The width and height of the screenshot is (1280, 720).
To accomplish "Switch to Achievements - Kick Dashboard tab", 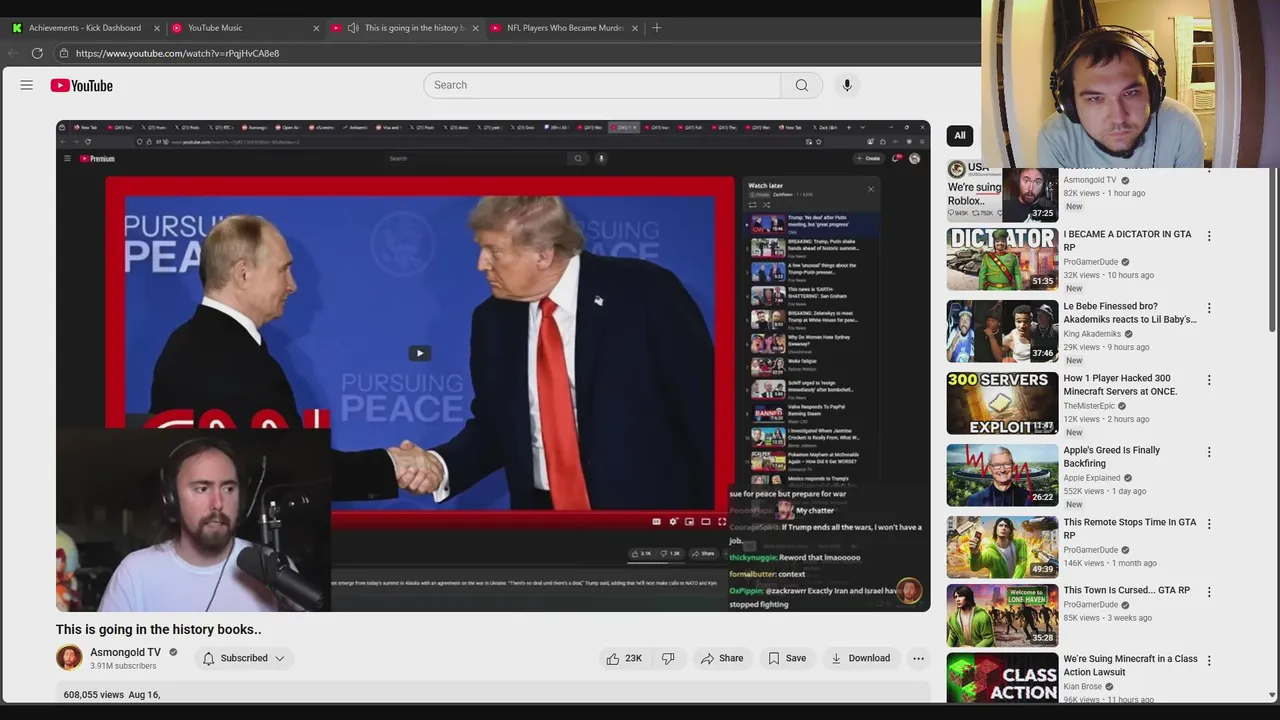I will [85, 28].
